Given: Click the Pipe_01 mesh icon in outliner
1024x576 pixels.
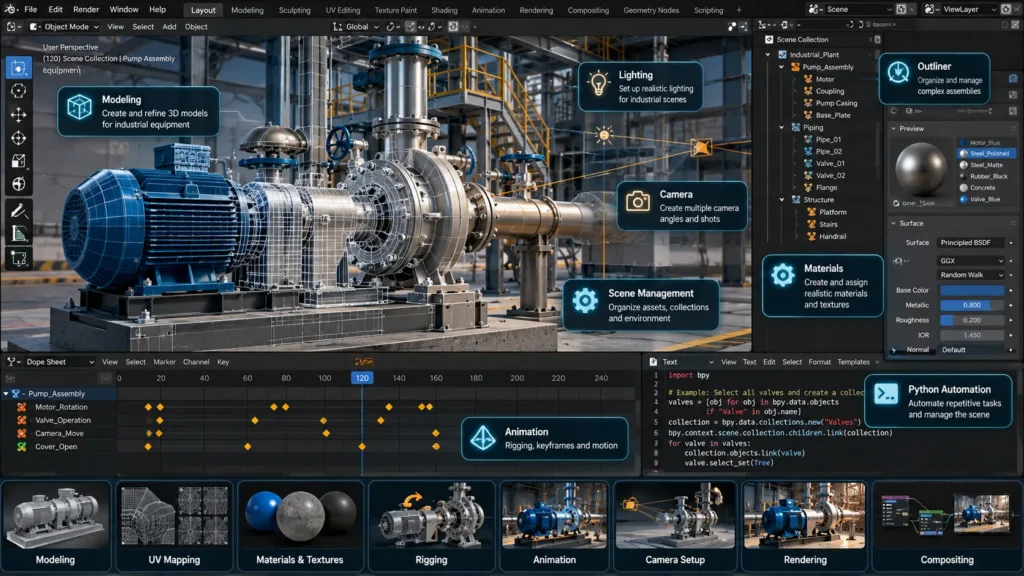Looking at the screenshot, I should pyautogui.click(x=808, y=139).
